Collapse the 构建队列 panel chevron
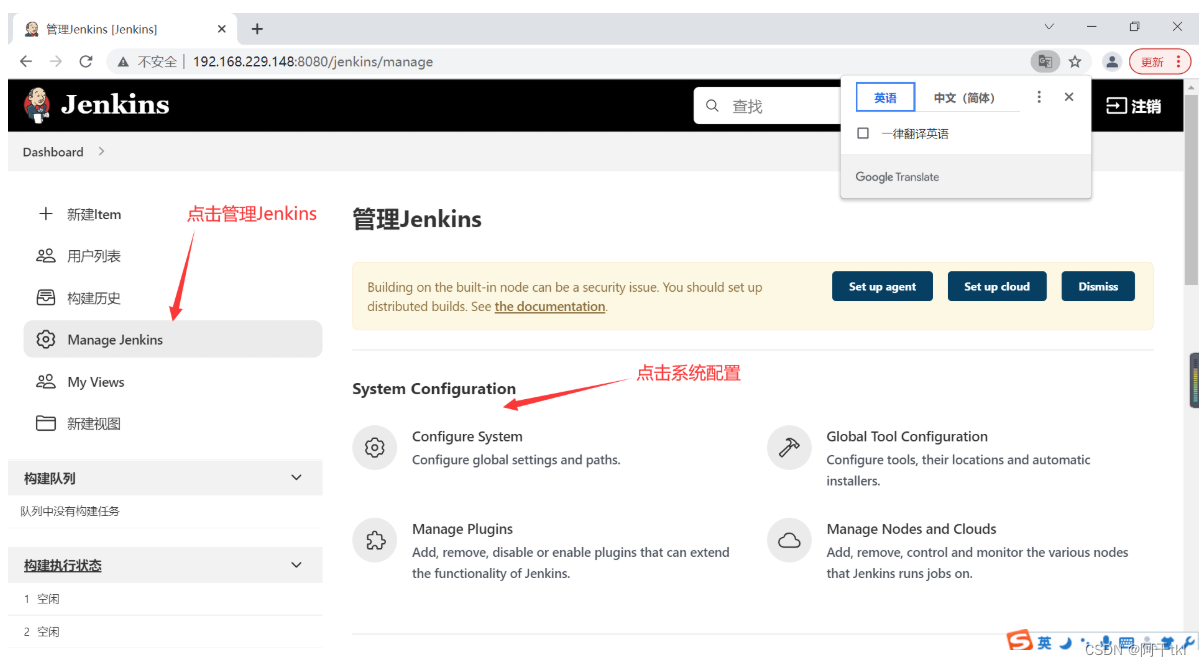Viewport: 1201px width, 666px height. 296,478
